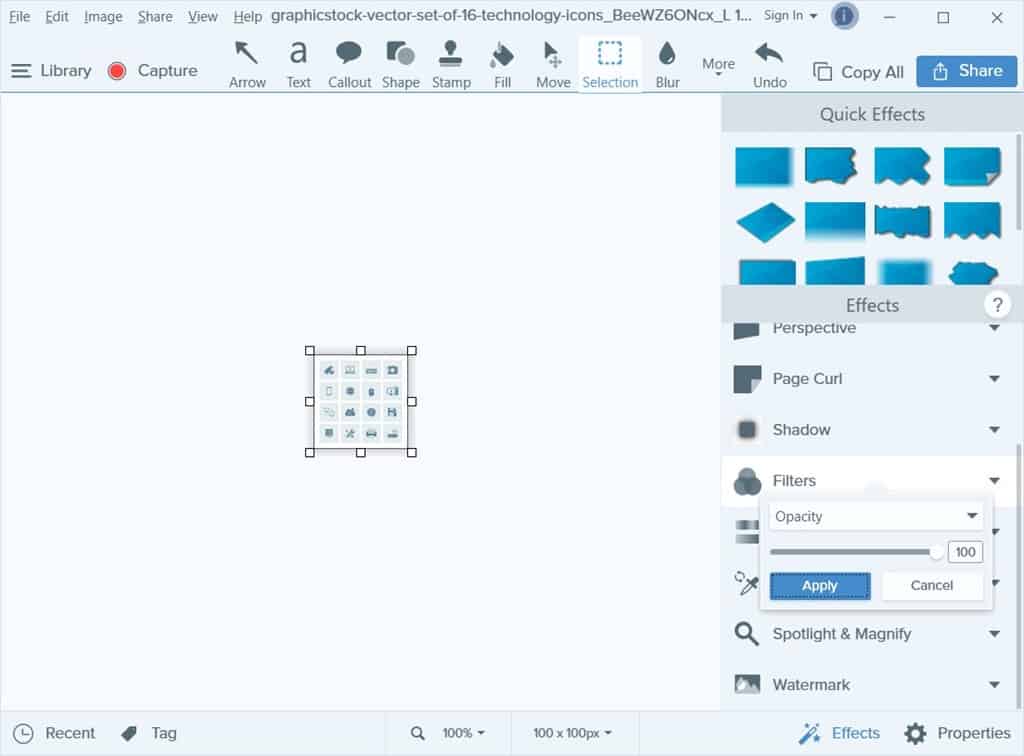Expand the Perspective effect arrow
This screenshot has height=756, width=1024.
point(994,328)
